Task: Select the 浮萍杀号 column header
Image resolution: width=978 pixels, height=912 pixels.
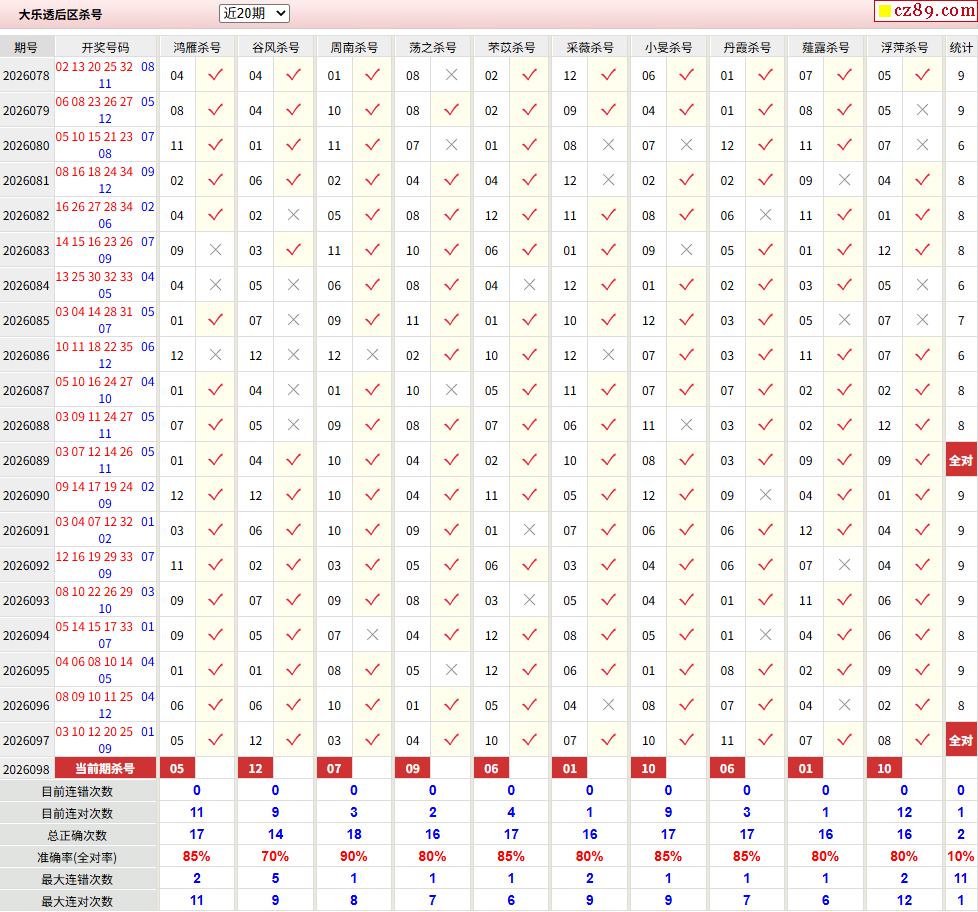Action: tap(904, 47)
